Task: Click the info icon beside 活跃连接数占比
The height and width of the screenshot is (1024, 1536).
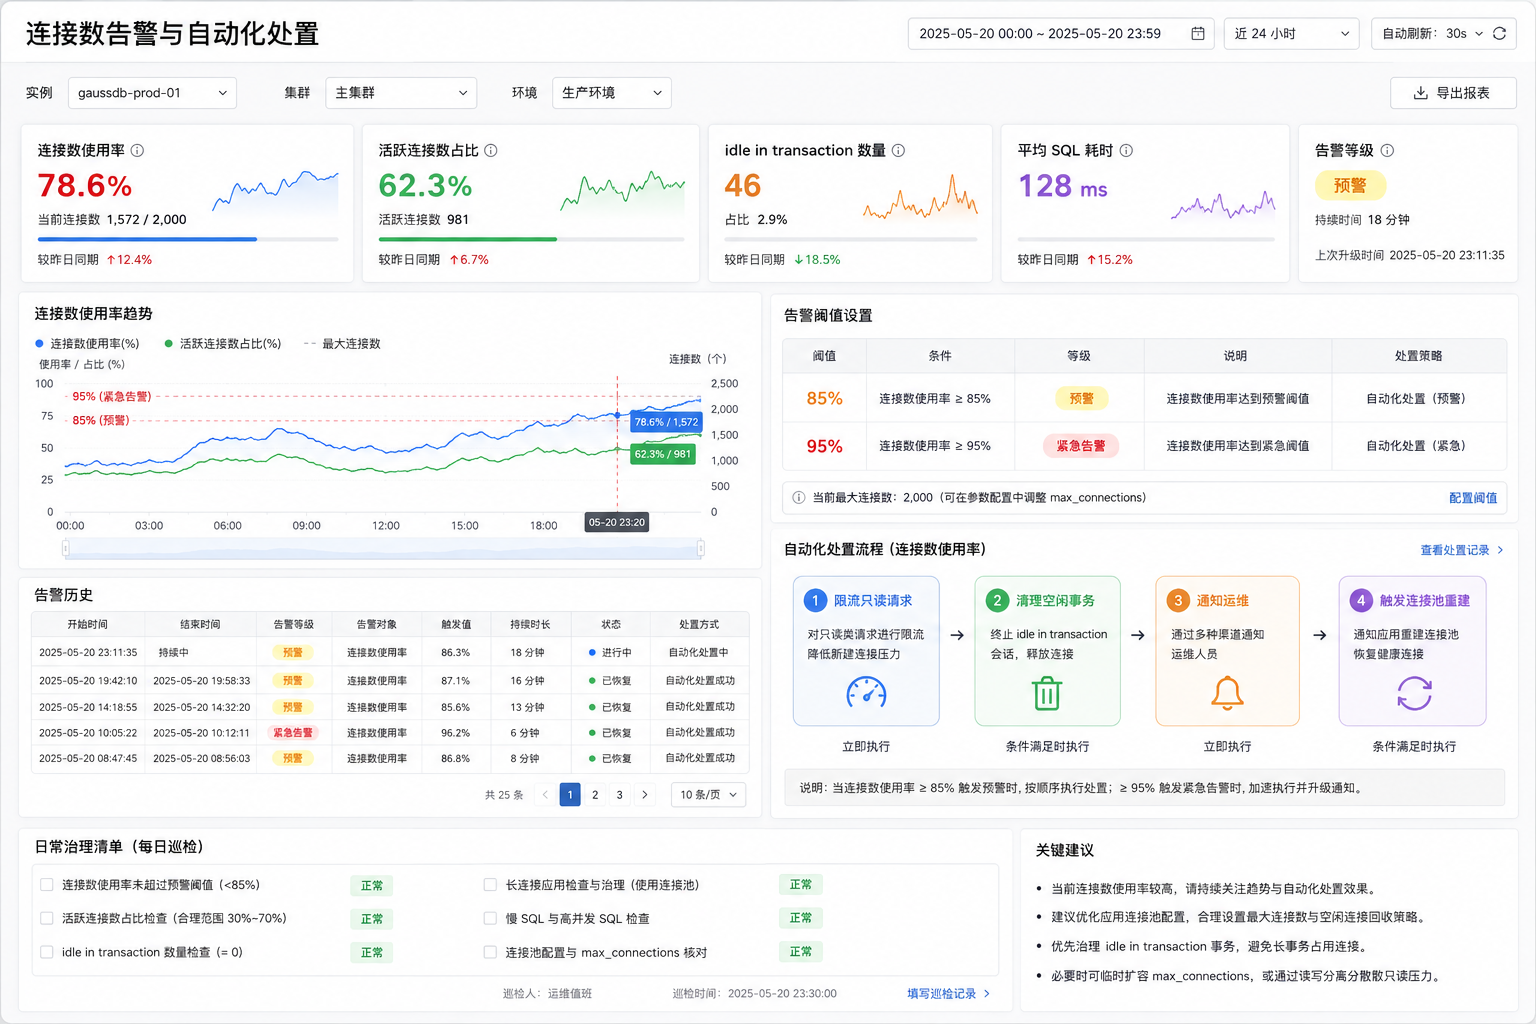Action: tap(491, 151)
